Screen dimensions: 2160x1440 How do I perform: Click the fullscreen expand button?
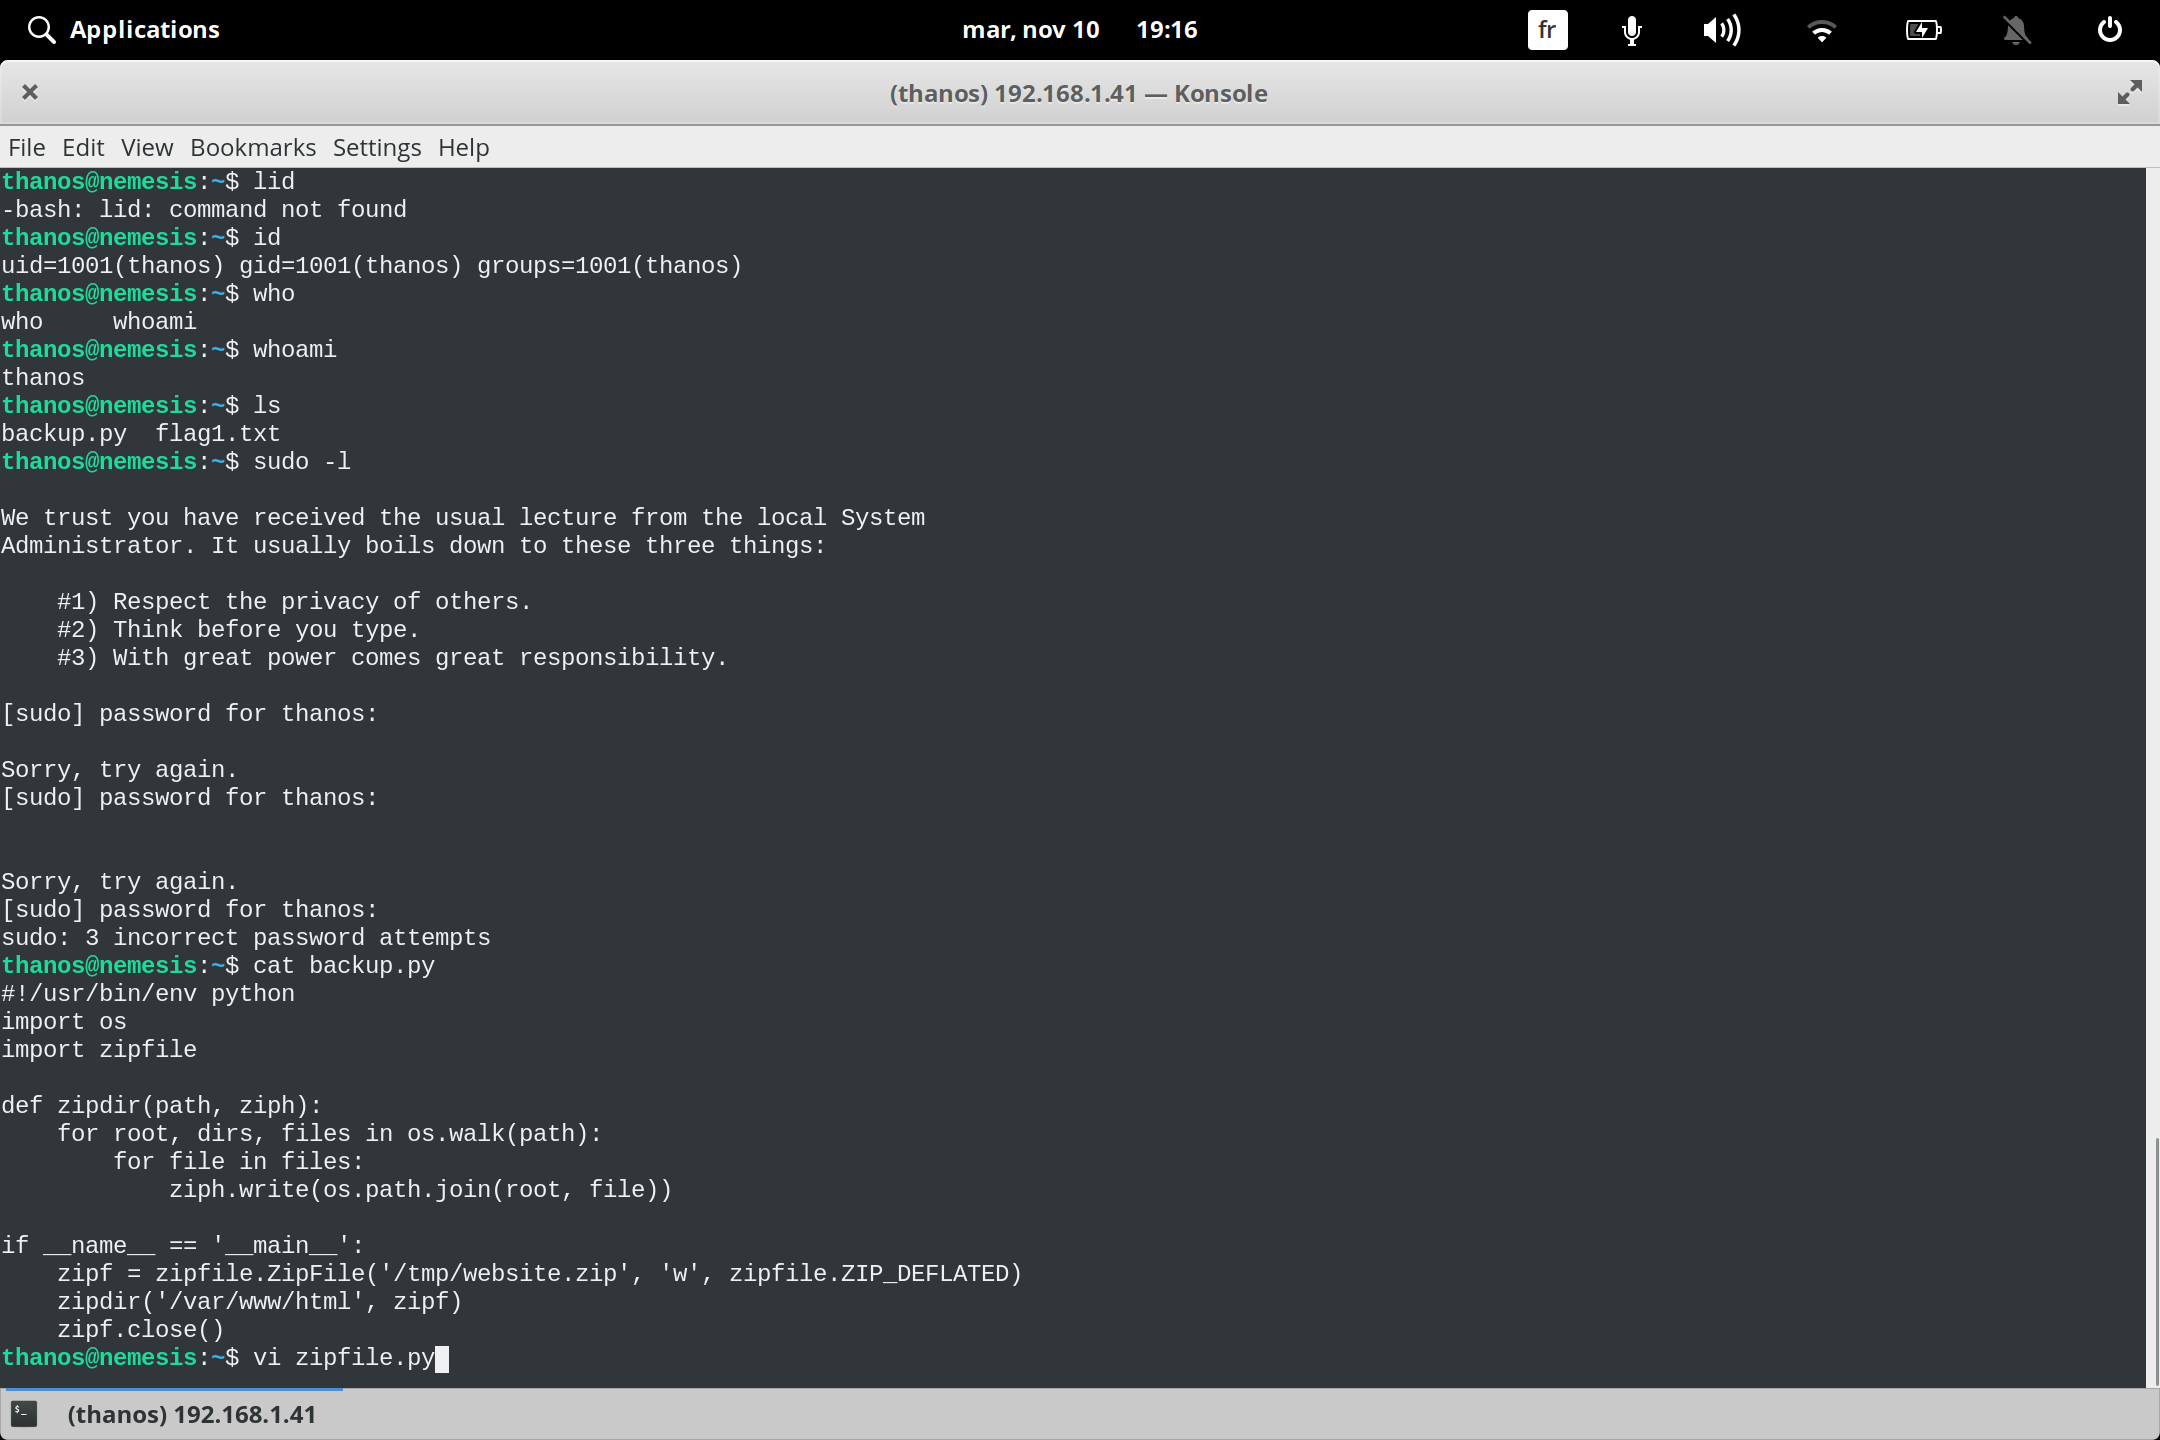pos(2130,92)
